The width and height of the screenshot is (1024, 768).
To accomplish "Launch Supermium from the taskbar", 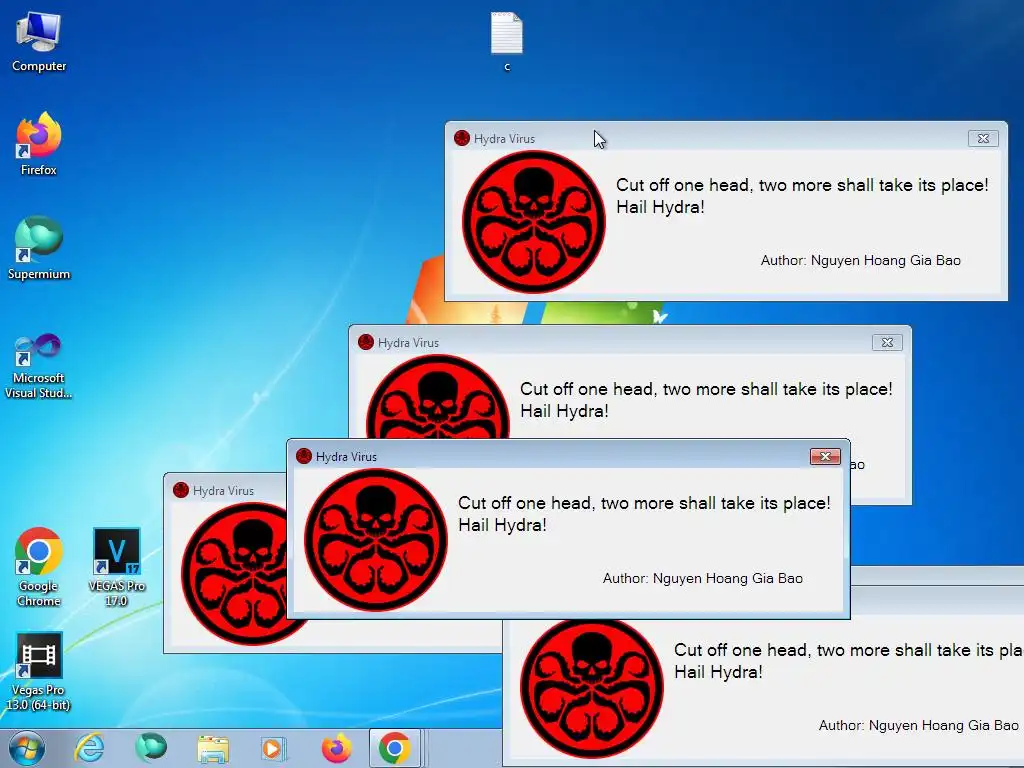I will 151,748.
